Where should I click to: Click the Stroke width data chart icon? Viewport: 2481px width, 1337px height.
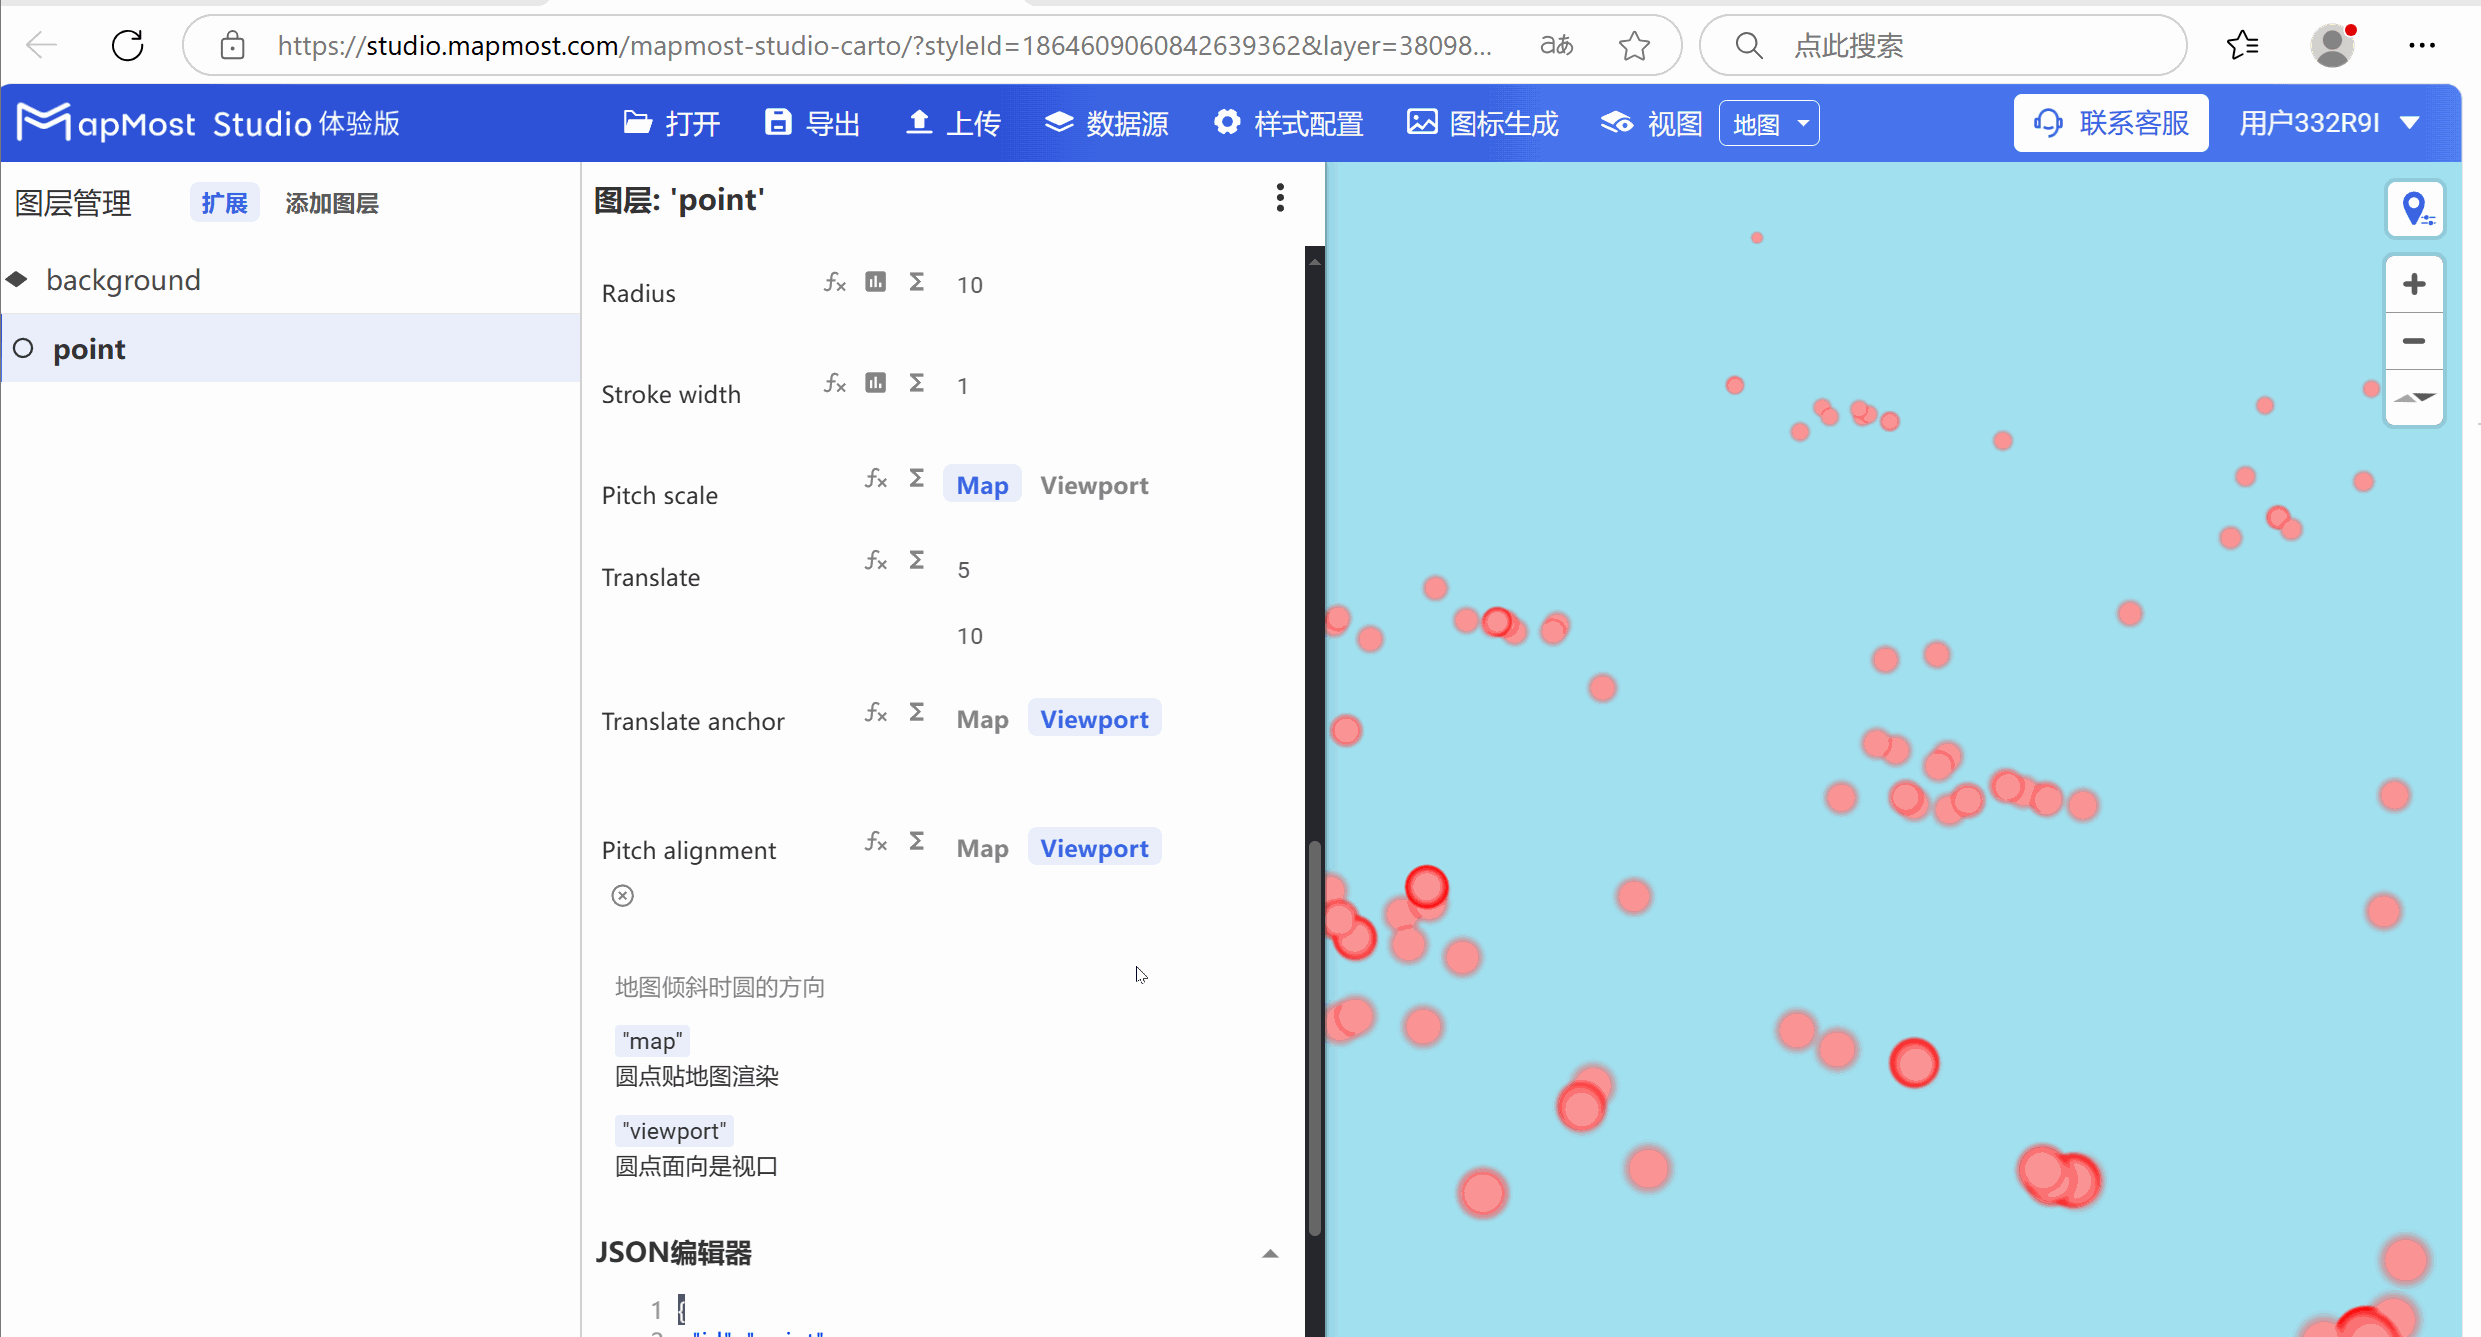click(x=875, y=383)
